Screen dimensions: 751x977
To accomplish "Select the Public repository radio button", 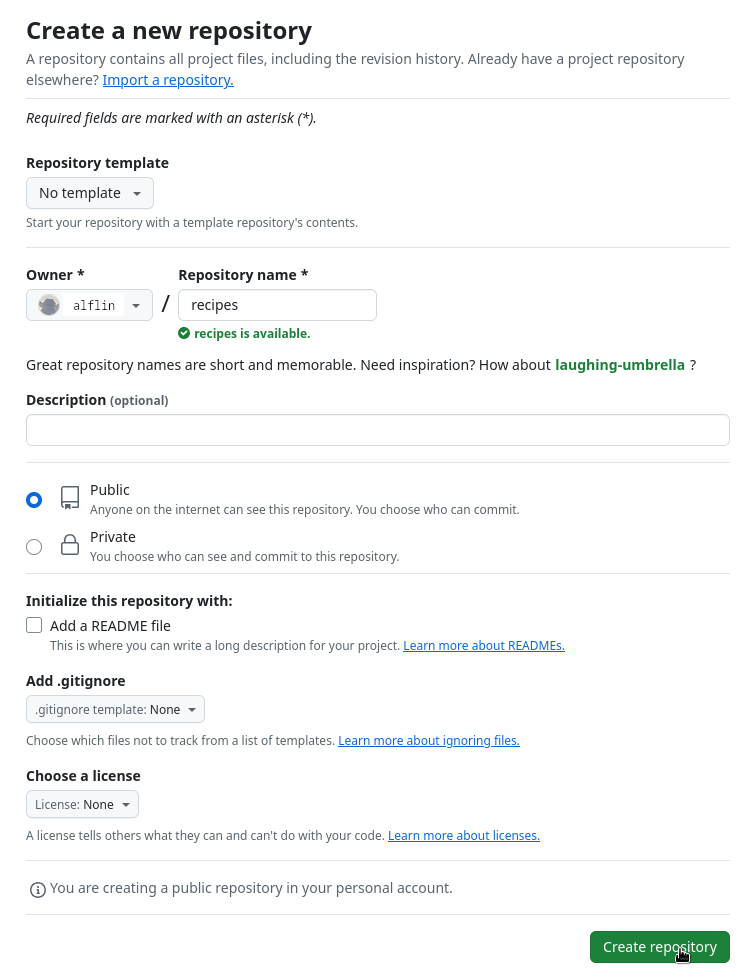I will (x=34, y=500).
